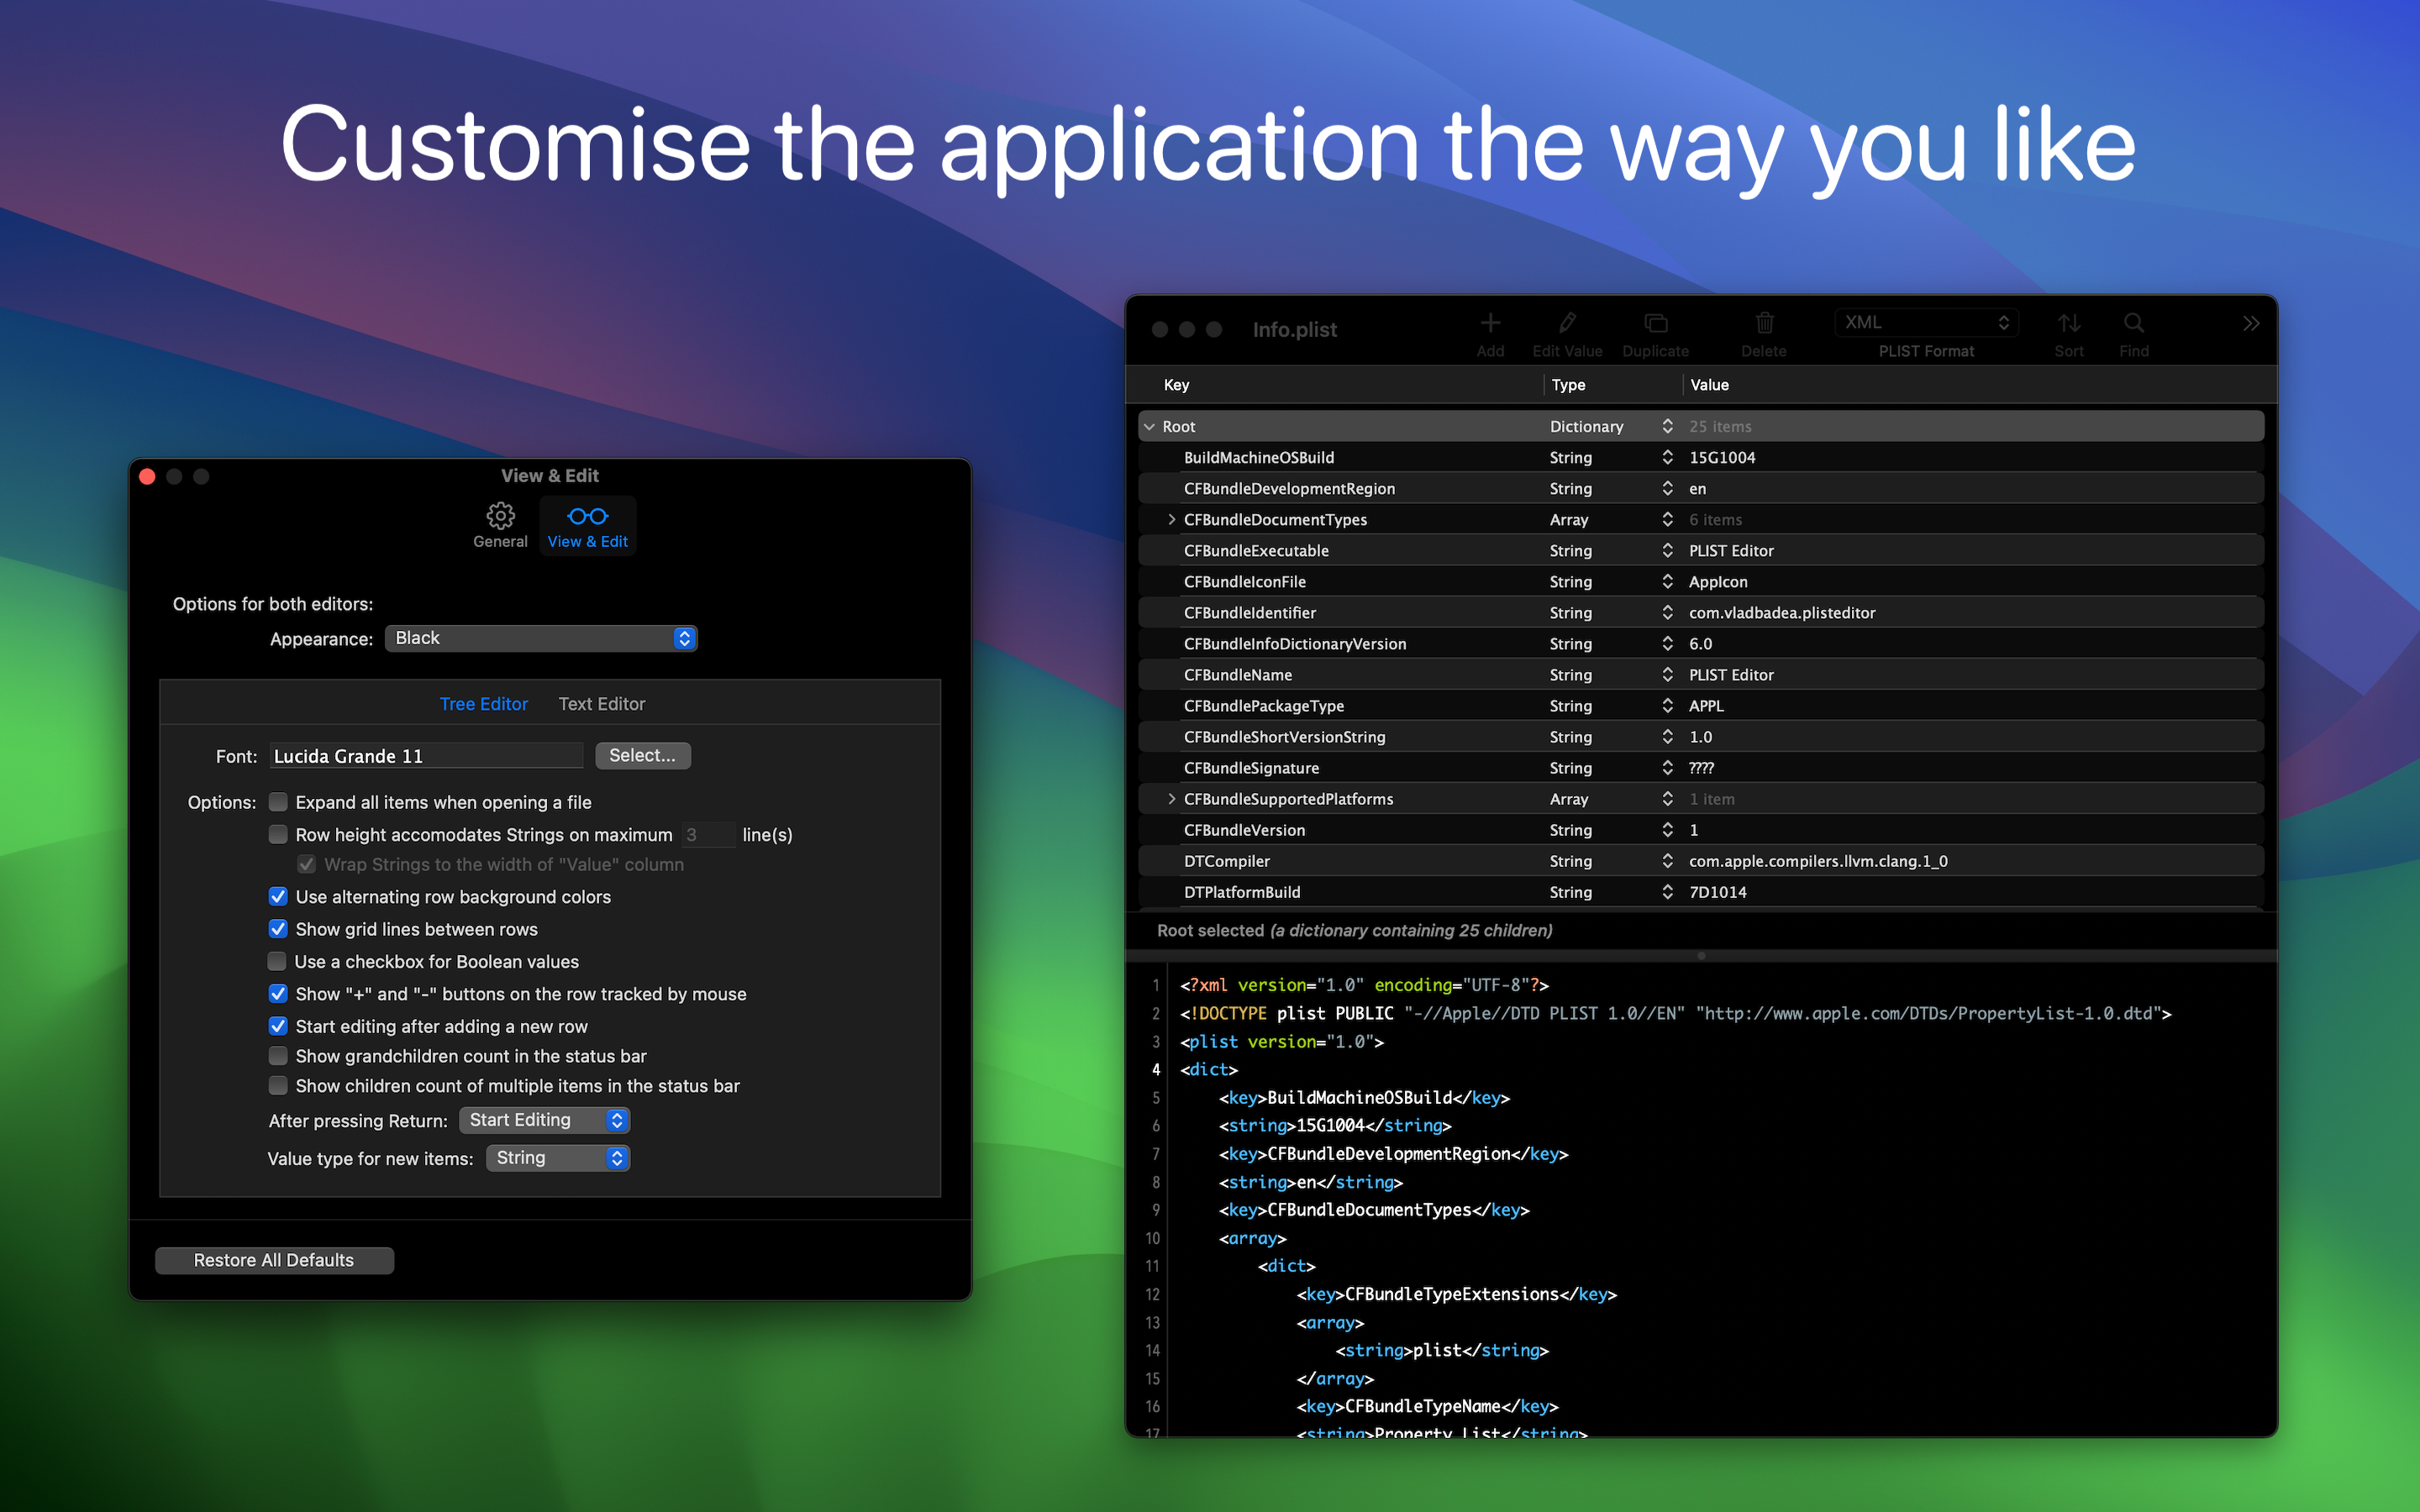Click the Edit Value pencil icon
Viewport: 2420px width, 1512px height.
1567,323
